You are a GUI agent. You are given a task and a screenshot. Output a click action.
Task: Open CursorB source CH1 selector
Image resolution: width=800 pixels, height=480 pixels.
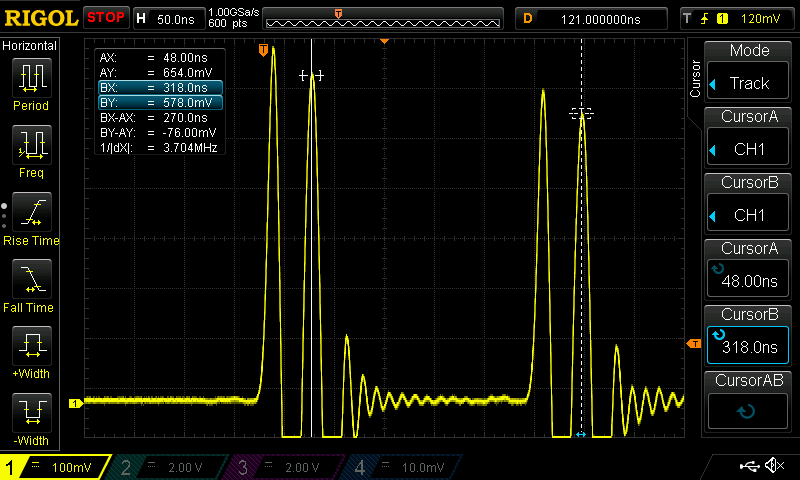pos(749,203)
